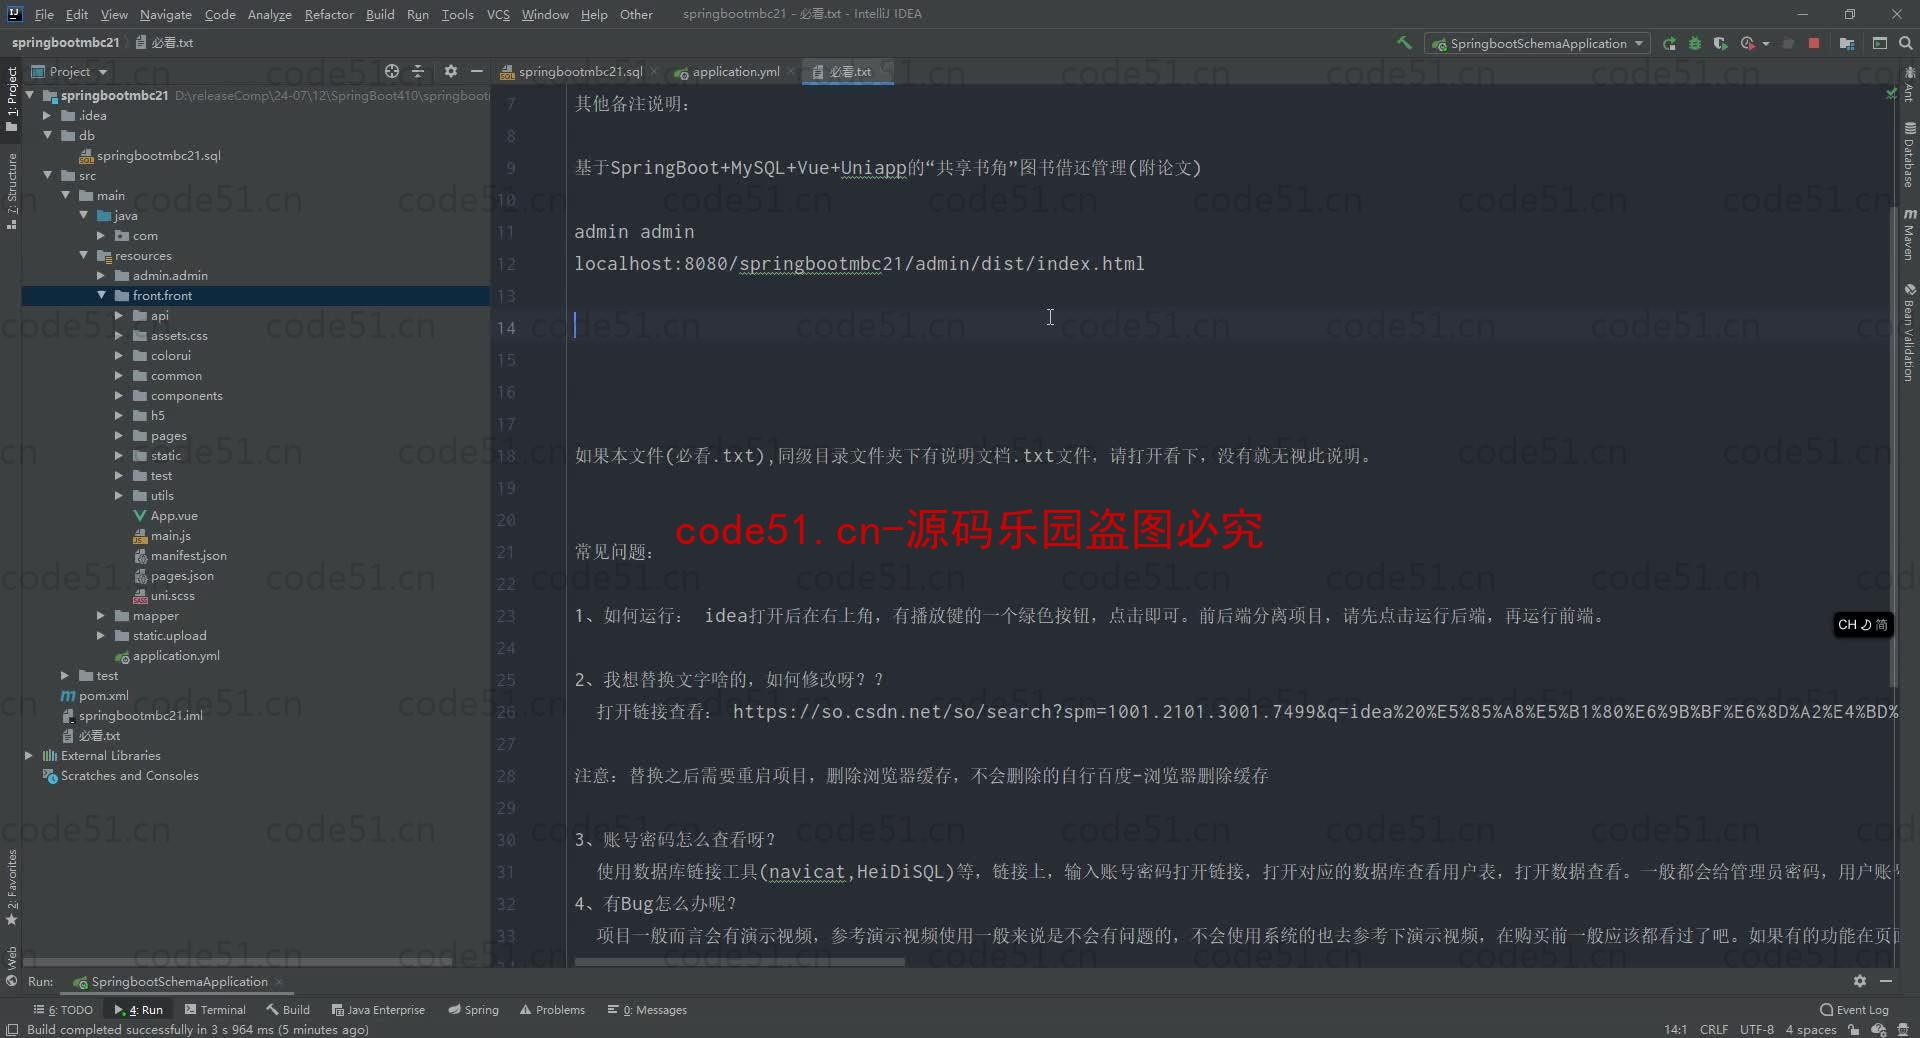Image resolution: width=1920 pixels, height=1038 pixels.
Task: Open Project panel settings gear
Action: (x=450, y=71)
